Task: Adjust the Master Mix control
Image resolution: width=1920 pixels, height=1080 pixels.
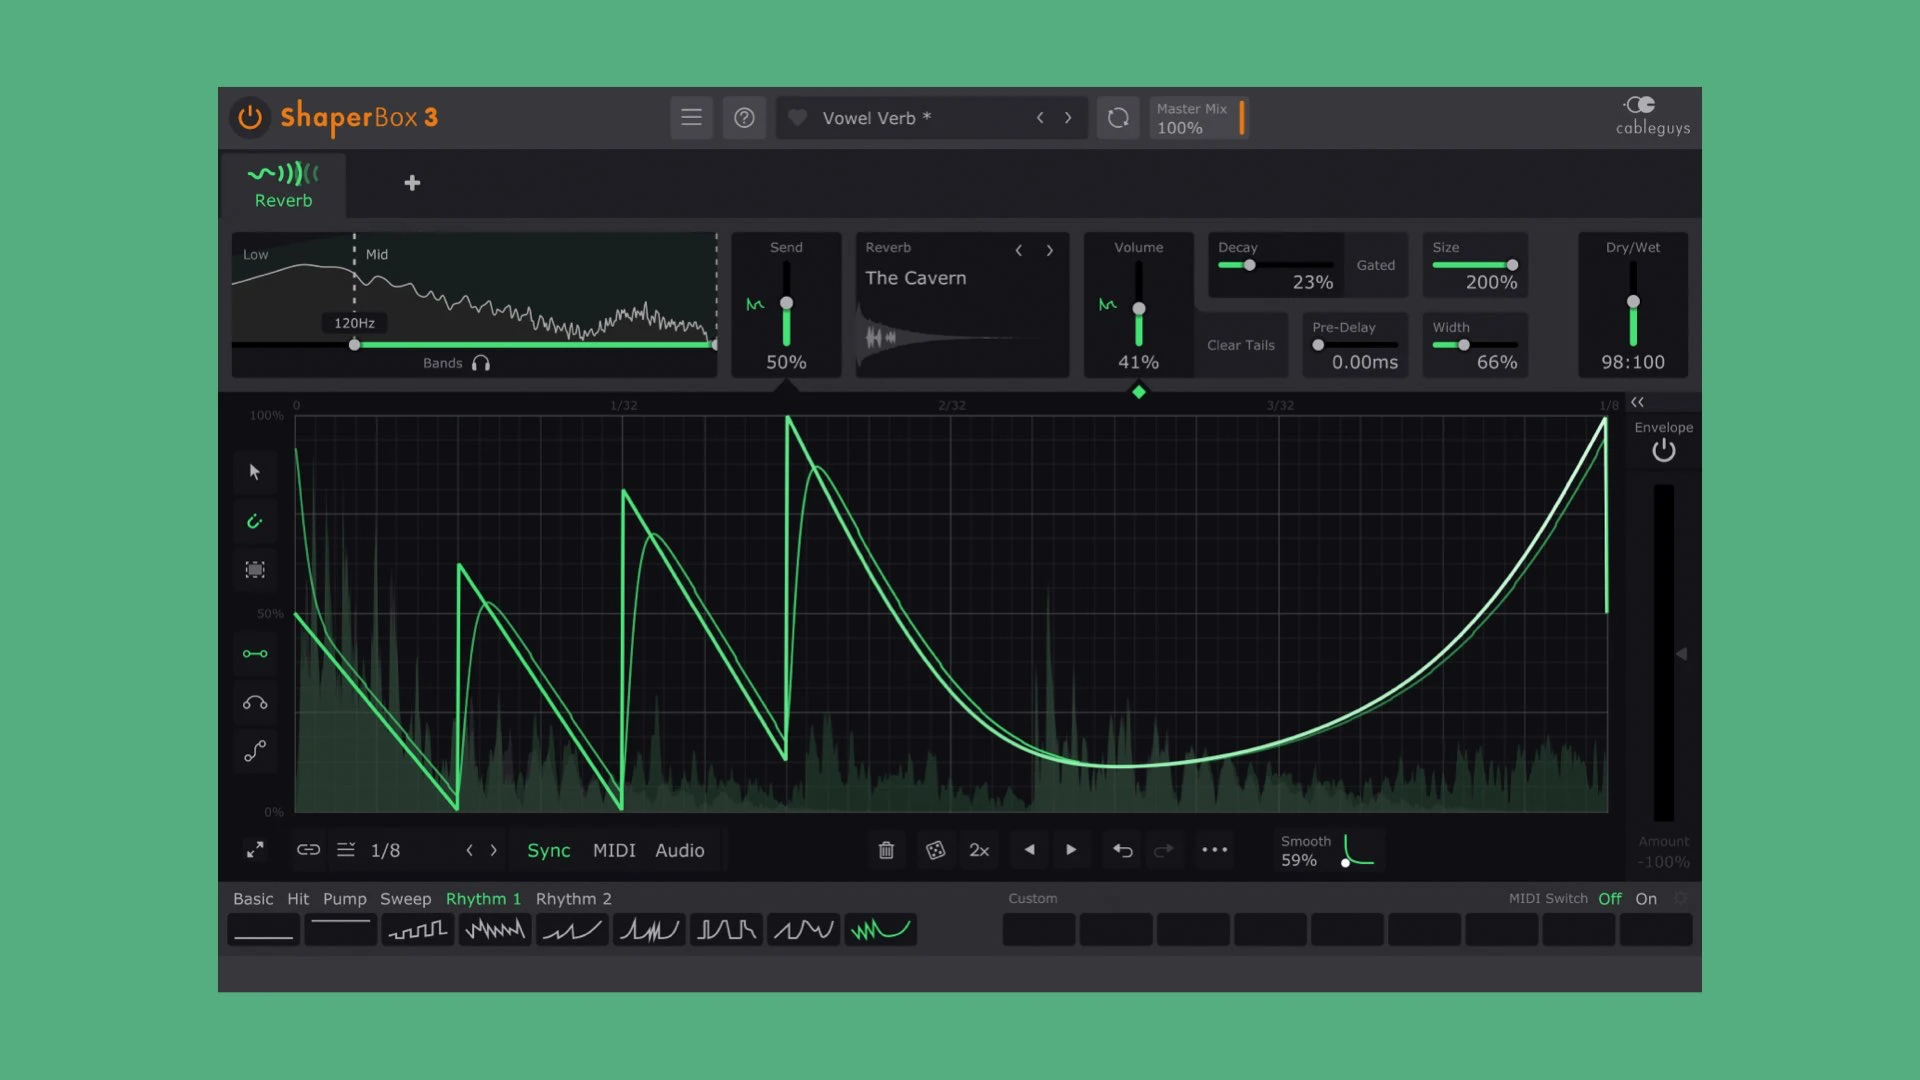Action: point(1198,118)
